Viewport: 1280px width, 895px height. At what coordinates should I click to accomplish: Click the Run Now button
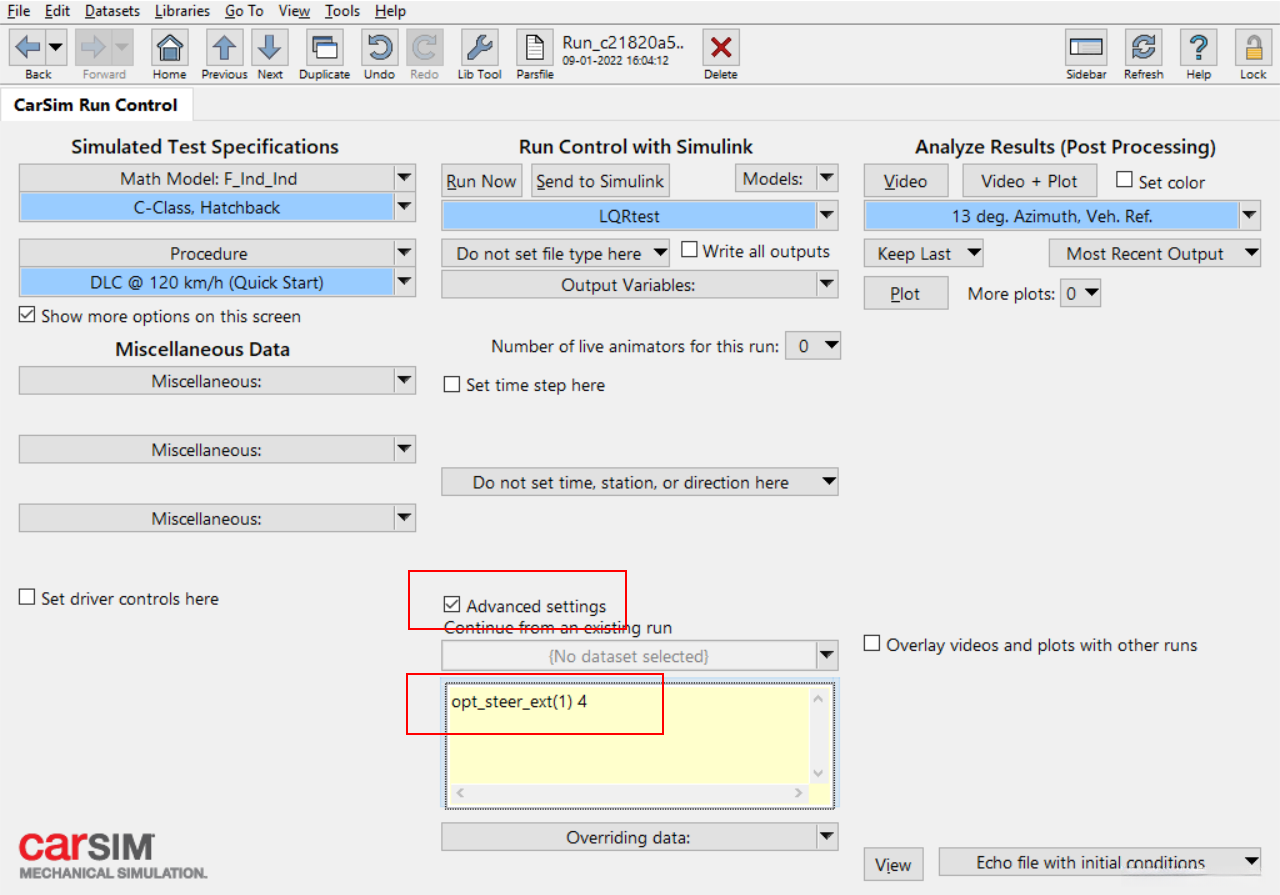coord(482,181)
